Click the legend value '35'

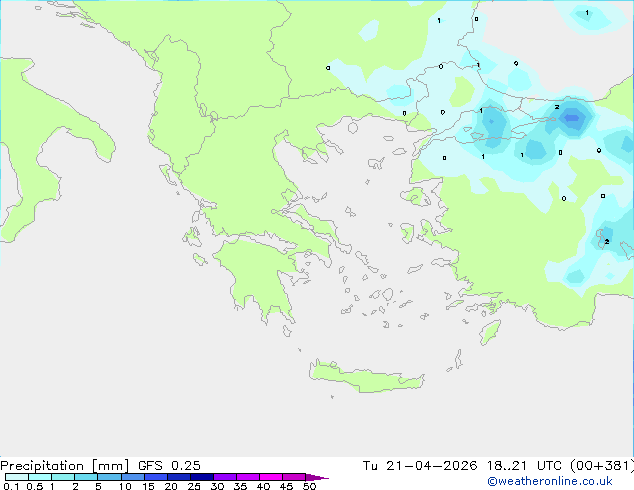coord(240,486)
